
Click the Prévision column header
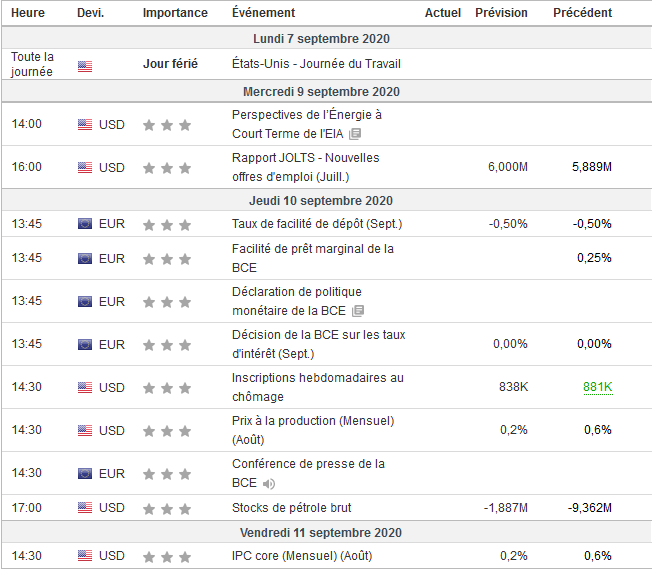(501, 13)
